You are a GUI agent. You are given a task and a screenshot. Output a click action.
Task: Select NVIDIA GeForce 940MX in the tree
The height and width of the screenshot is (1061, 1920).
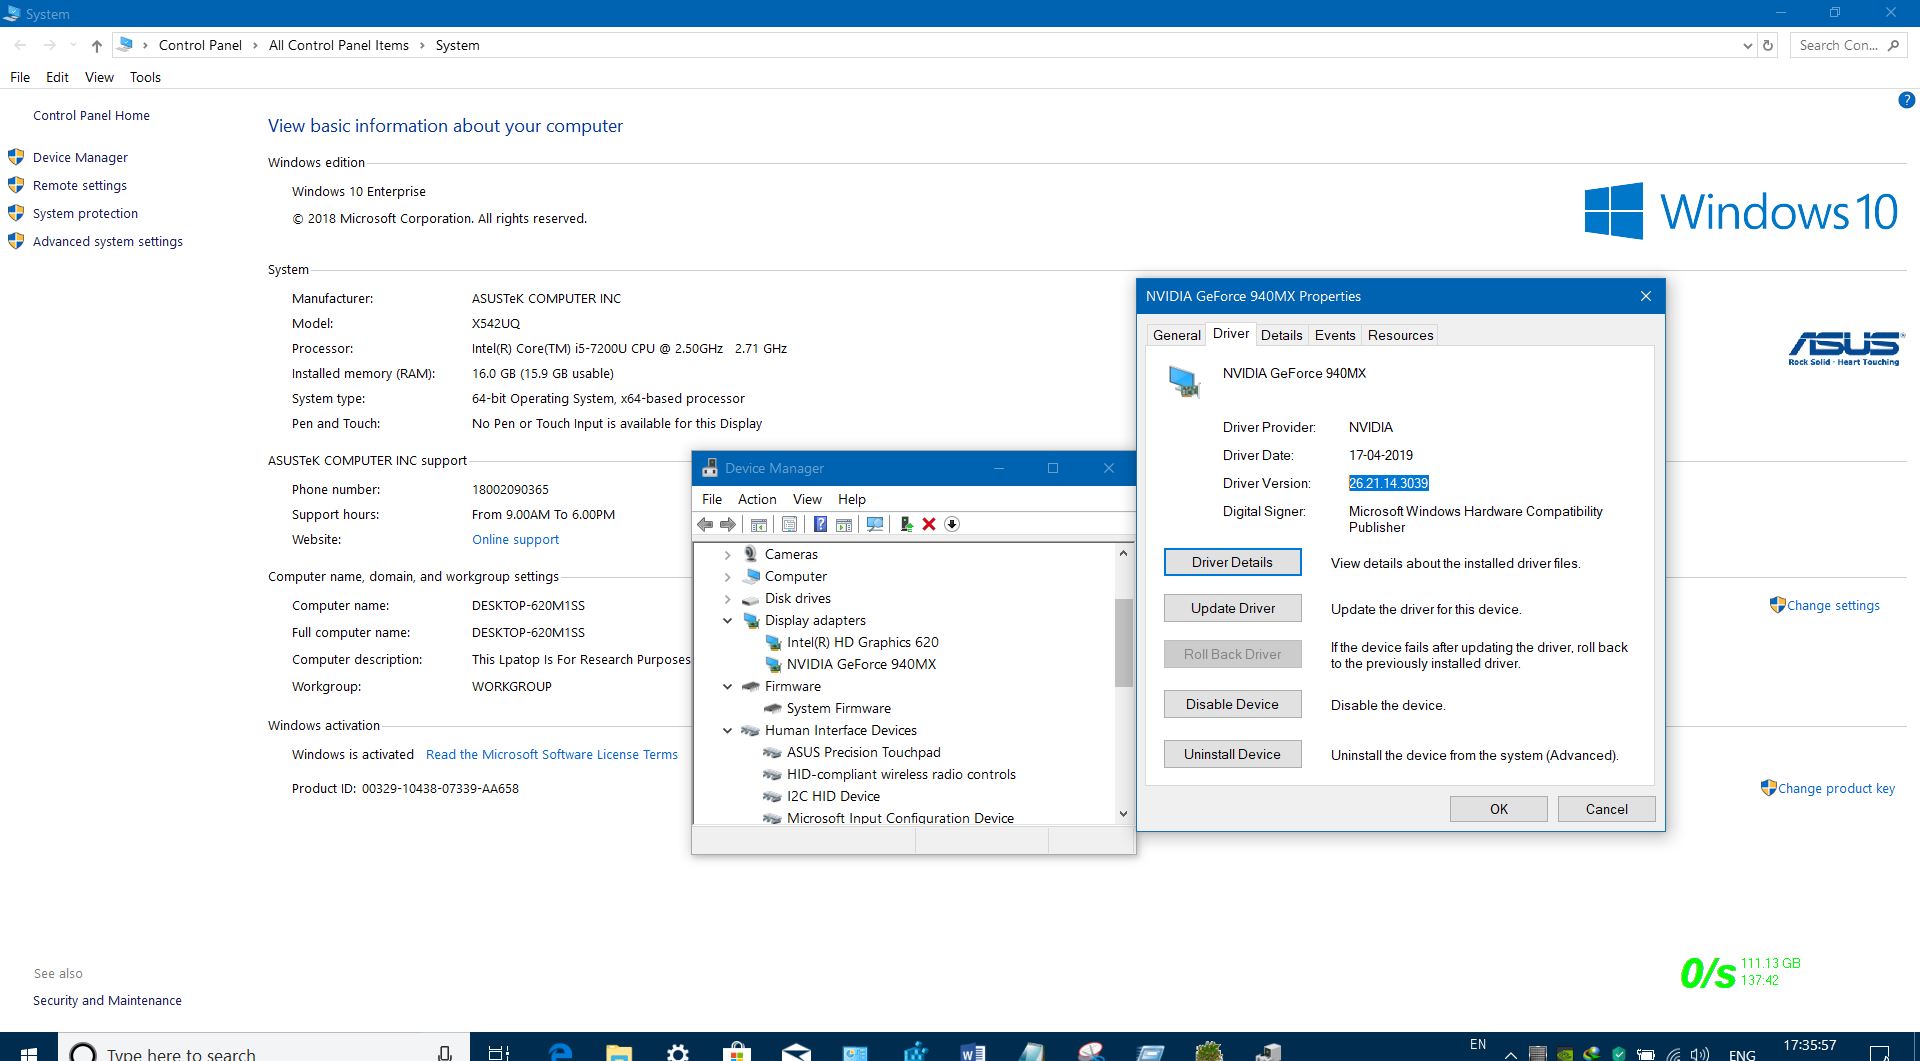(x=861, y=664)
